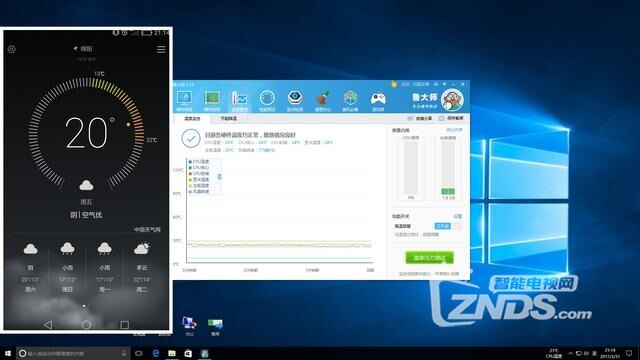Click the CPU usage bar gauge

[x=411, y=168]
